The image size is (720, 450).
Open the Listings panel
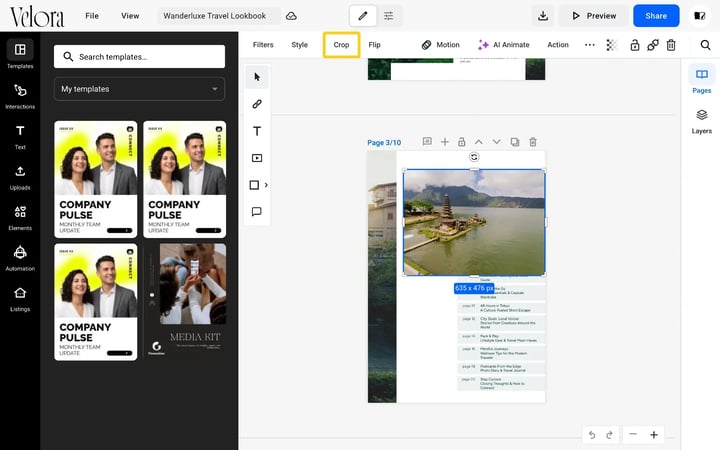20,298
